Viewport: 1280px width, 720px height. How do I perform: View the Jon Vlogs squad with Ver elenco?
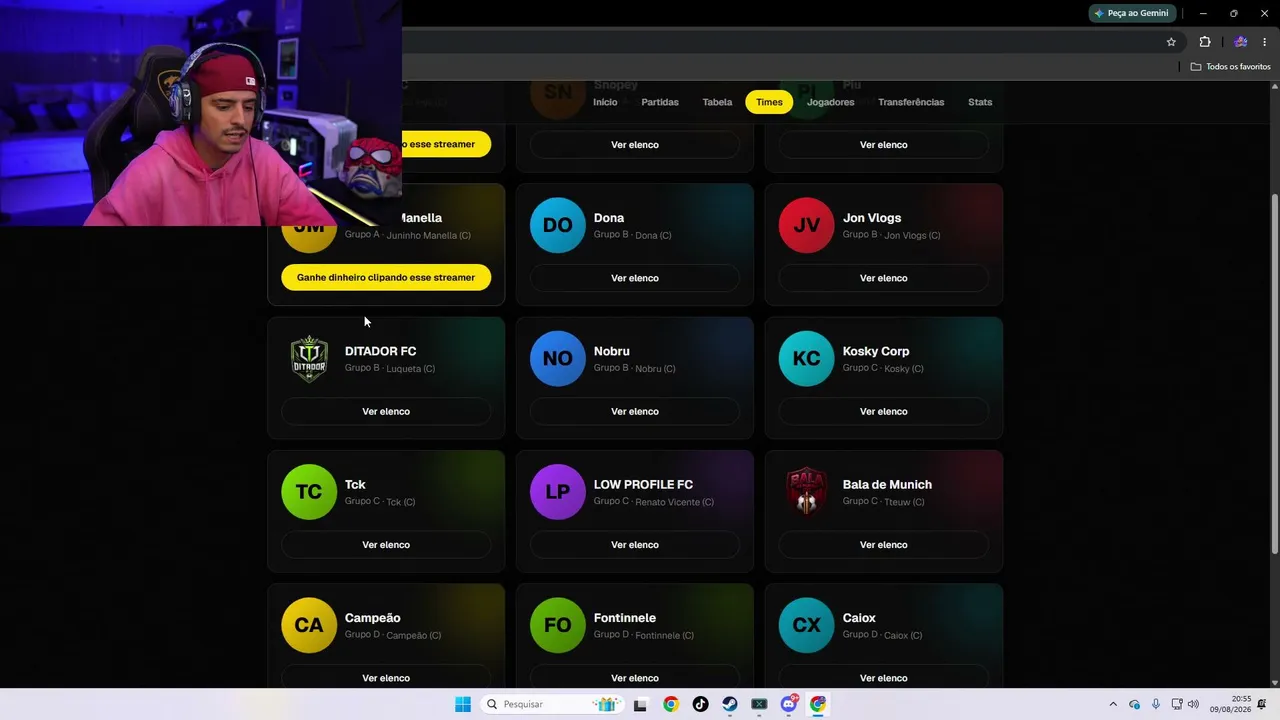[884, 278]
